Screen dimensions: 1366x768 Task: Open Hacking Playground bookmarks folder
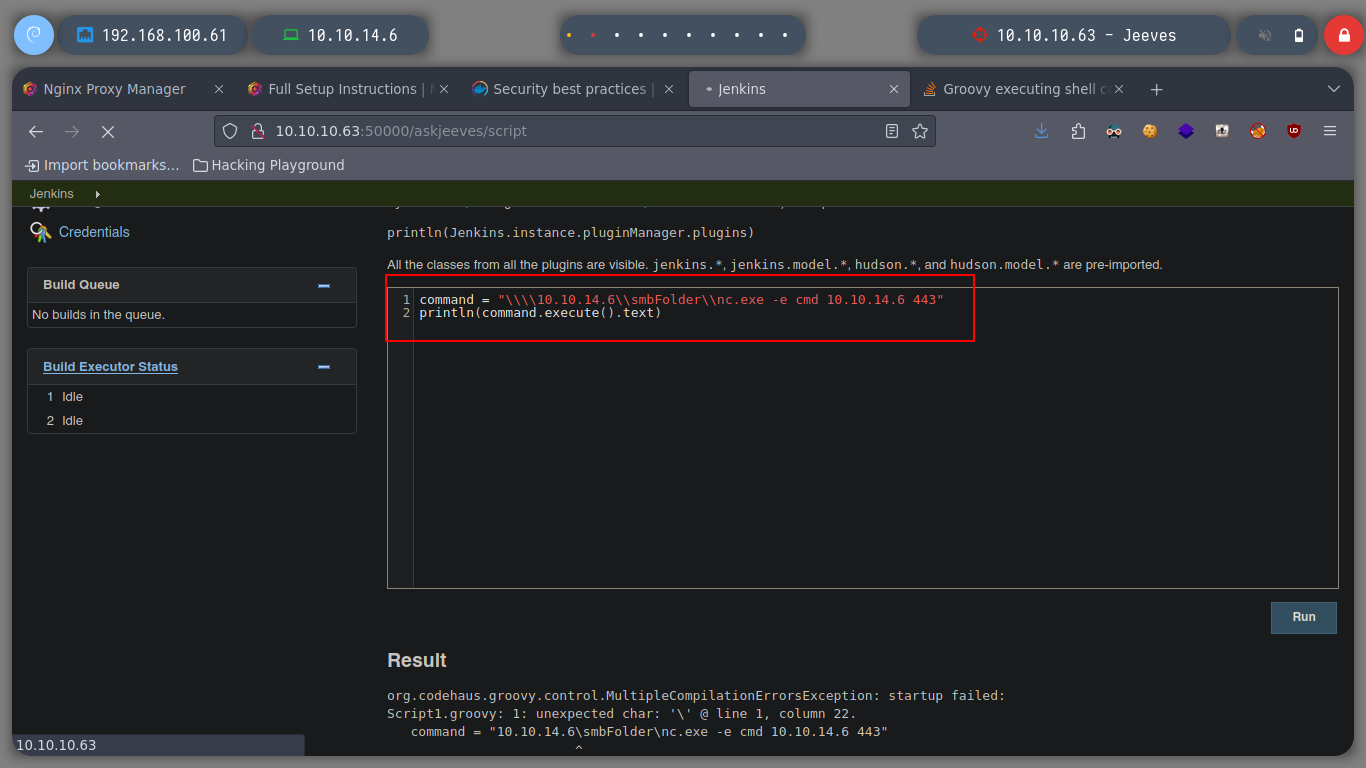click(x=269, y=165)
